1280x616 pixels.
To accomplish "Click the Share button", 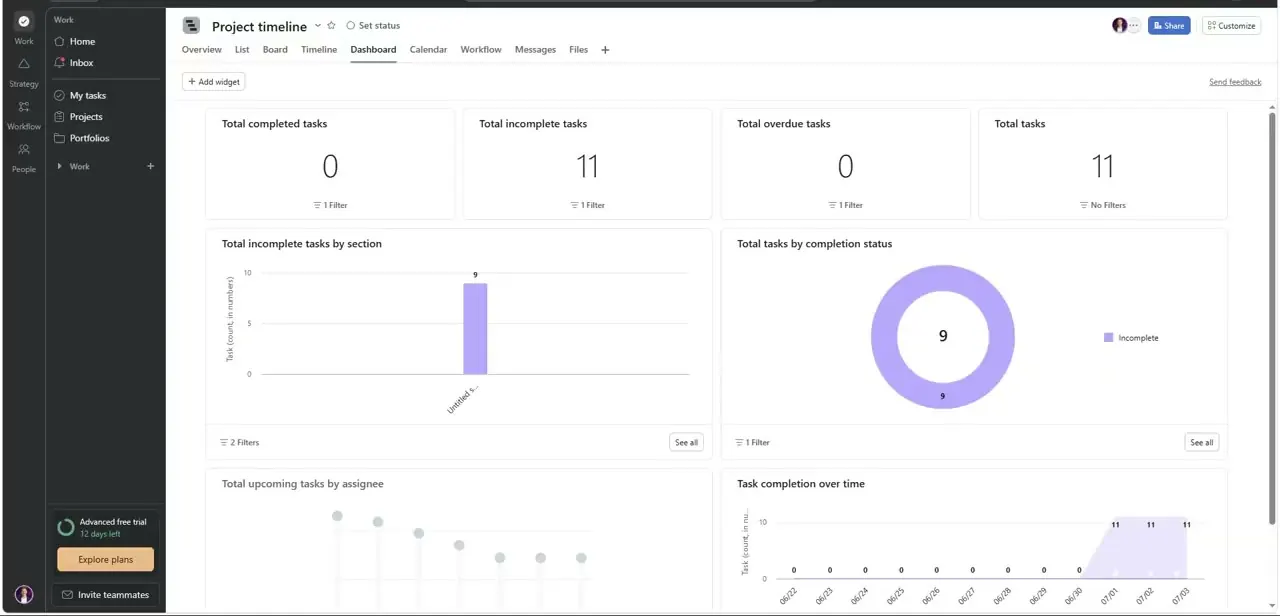I will (x=1168, y=26).
